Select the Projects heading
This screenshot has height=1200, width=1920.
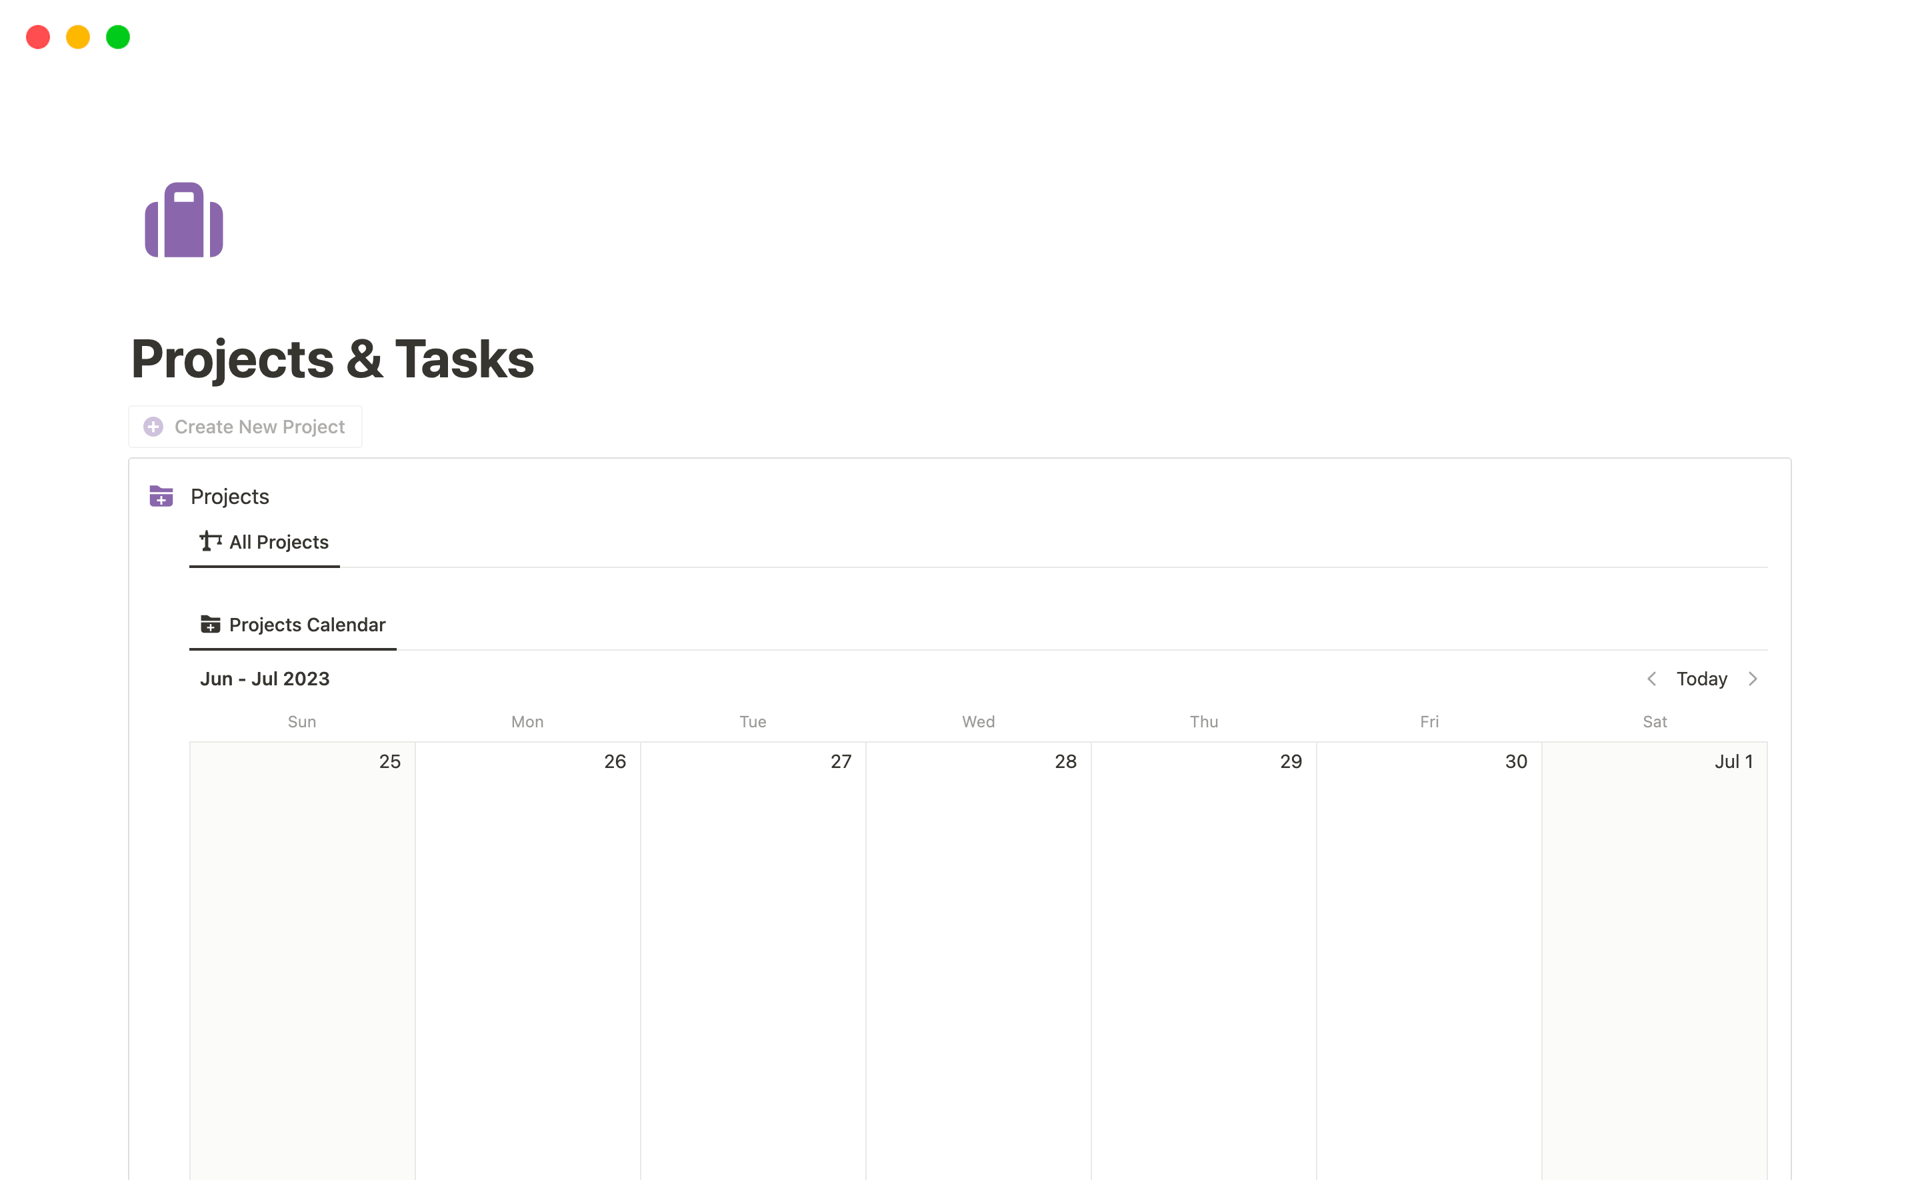229,496
